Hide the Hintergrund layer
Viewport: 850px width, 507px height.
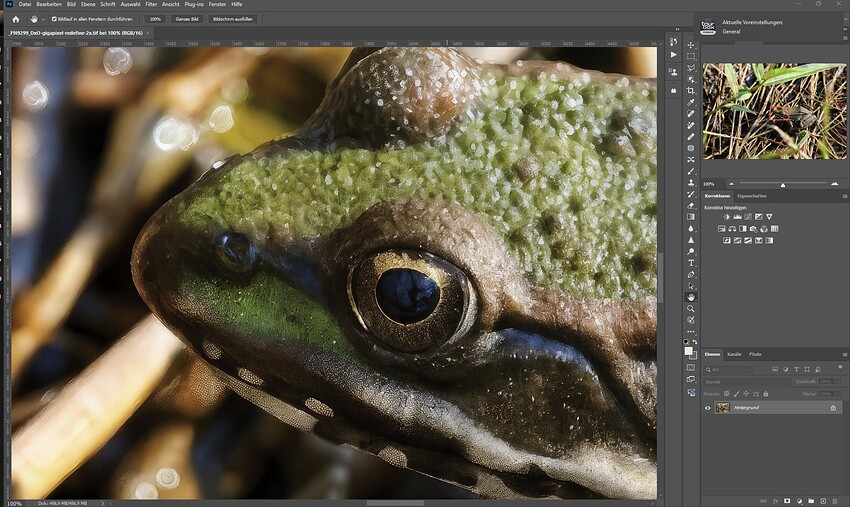pyautogui.click(x=707, y=408)
